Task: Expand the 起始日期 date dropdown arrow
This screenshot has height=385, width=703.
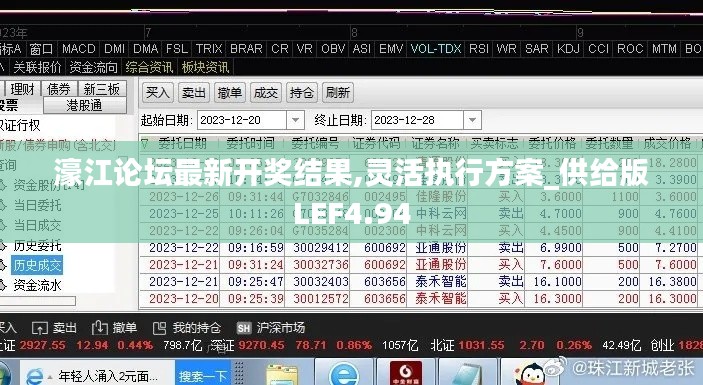Action: pos(295,120)
